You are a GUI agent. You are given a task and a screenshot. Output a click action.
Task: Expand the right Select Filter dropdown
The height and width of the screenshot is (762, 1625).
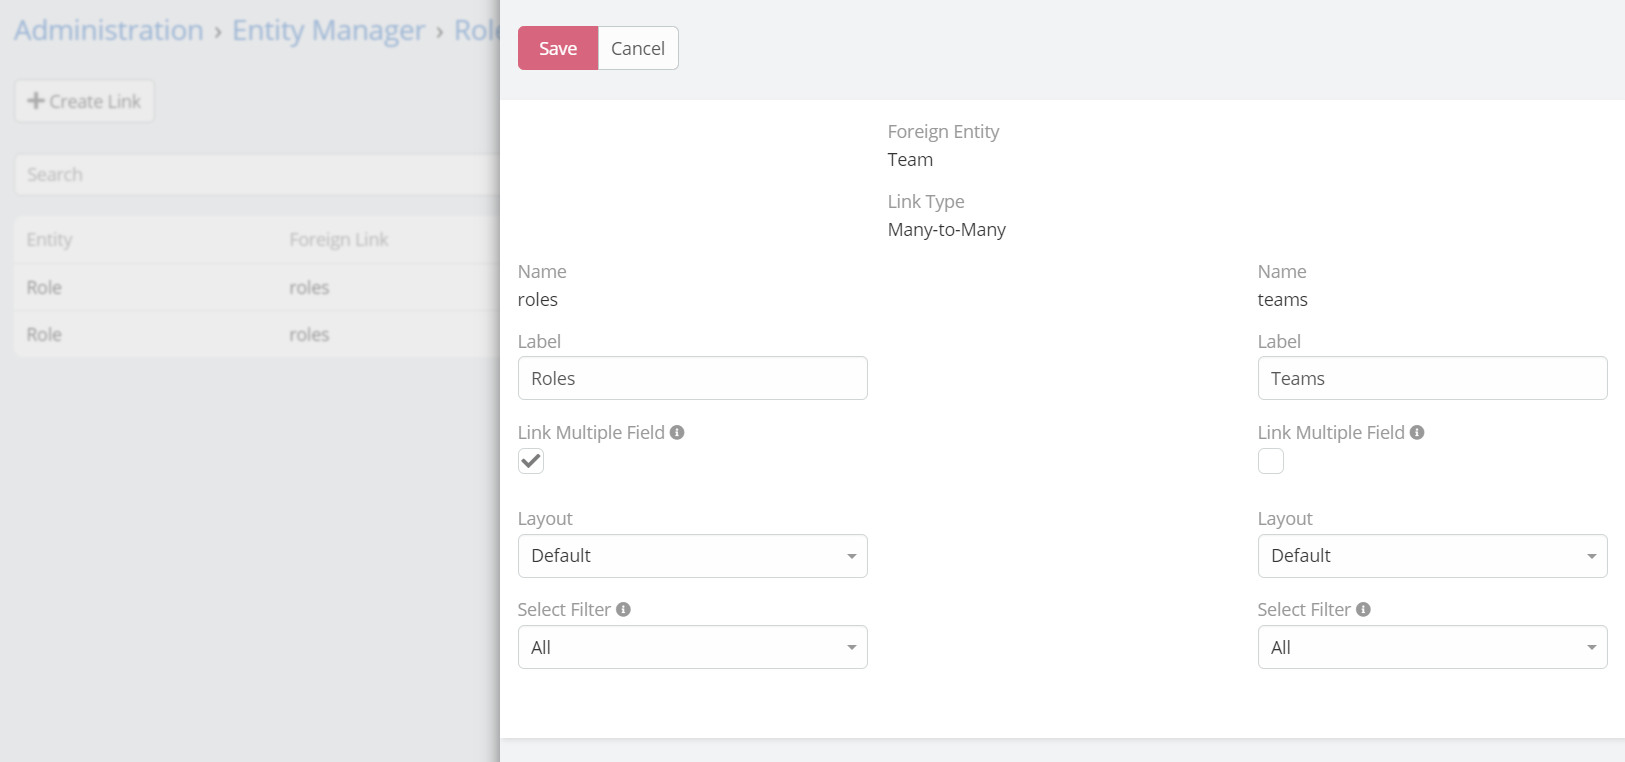(1432, 648)
